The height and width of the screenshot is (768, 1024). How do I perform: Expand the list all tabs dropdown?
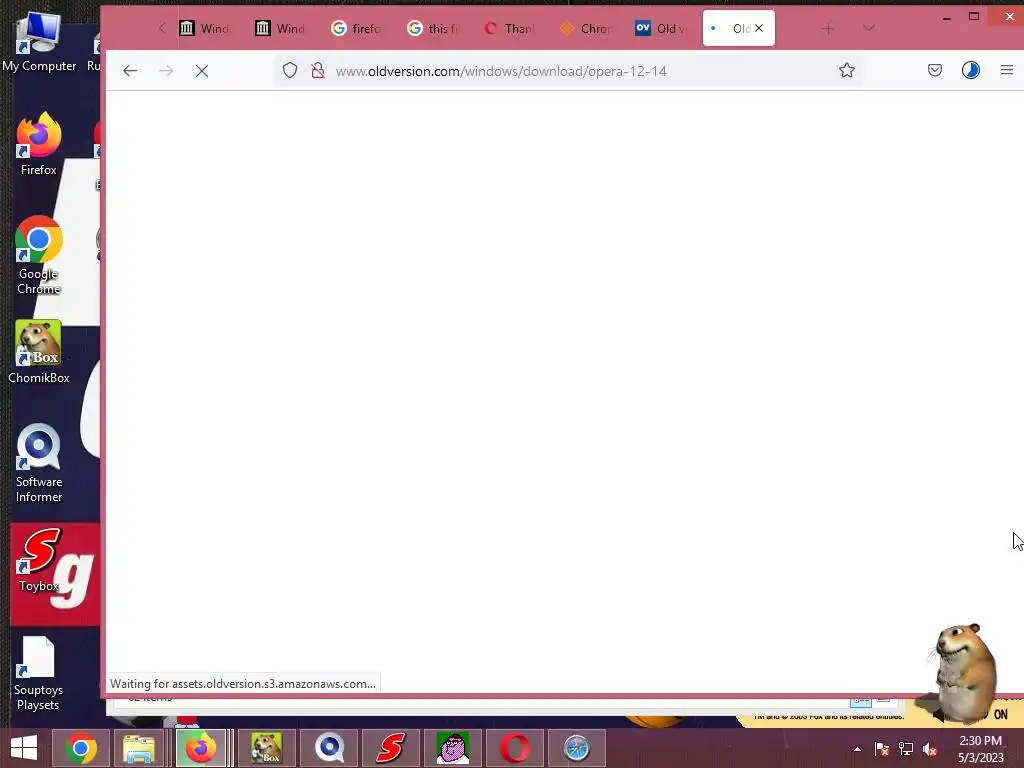tap(869, 28)
